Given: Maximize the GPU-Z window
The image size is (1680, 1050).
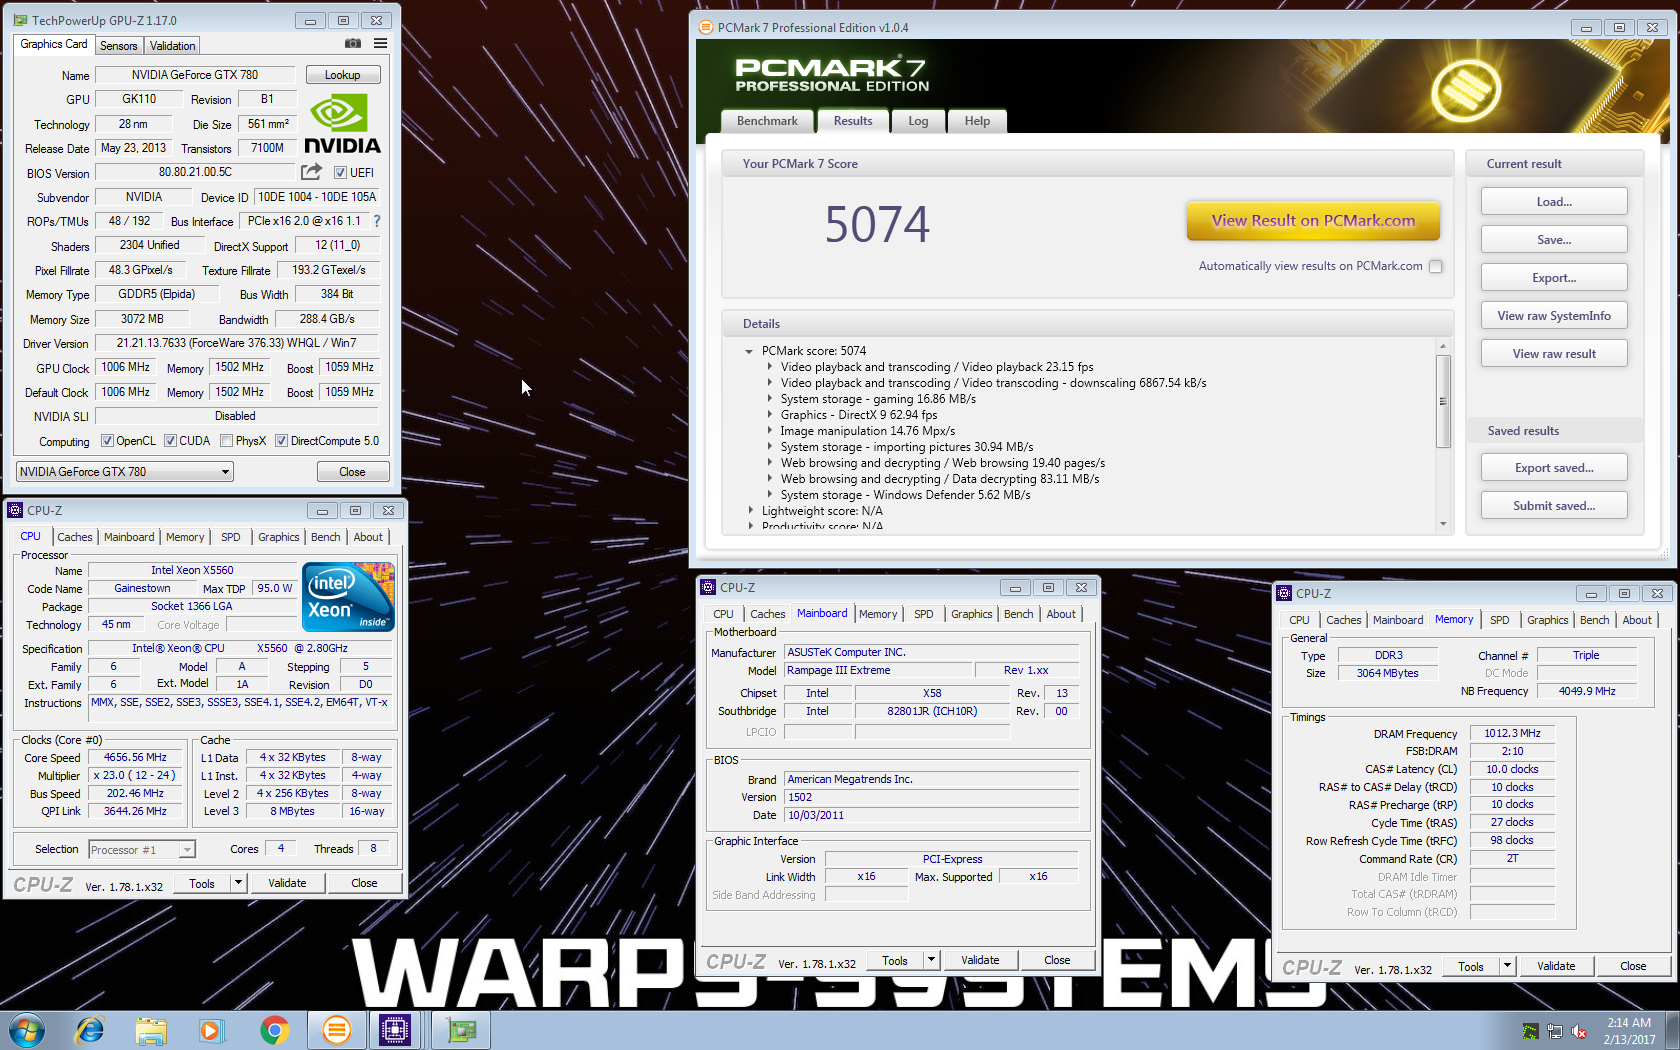Looking at the screenshot, I should (x=343, y=20).
